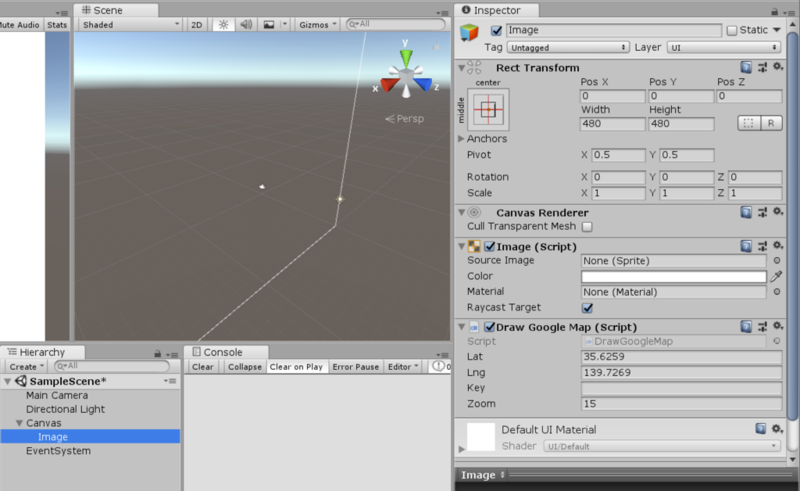
Task: Click the white Color swatch field
Action: (673, 277)
